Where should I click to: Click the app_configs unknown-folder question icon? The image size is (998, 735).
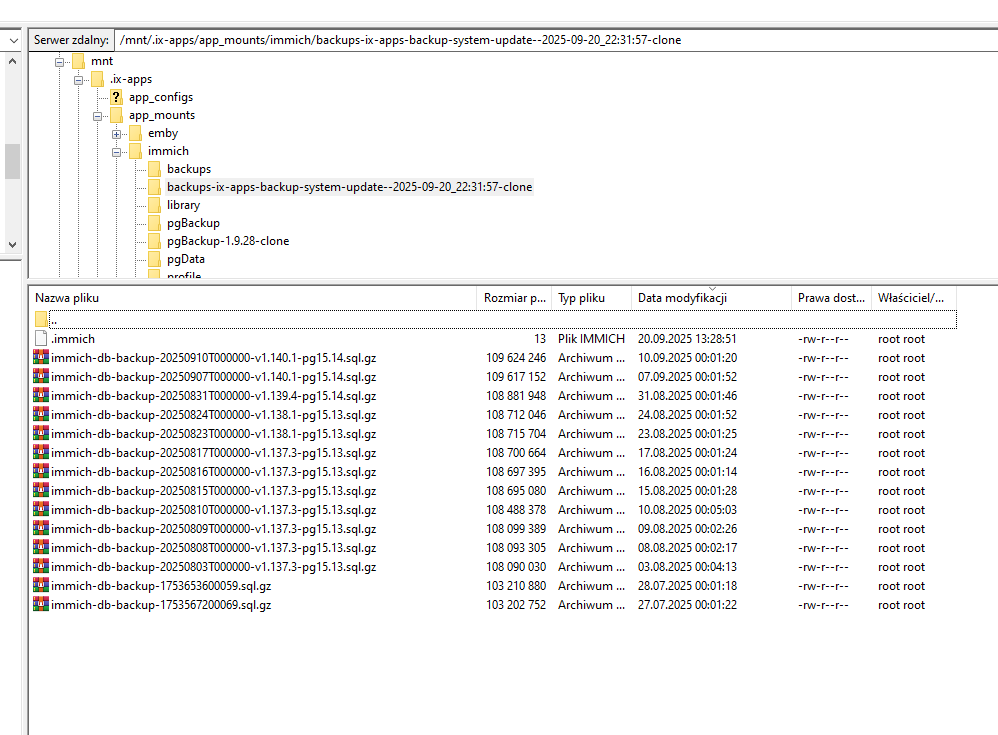point(116,97)
